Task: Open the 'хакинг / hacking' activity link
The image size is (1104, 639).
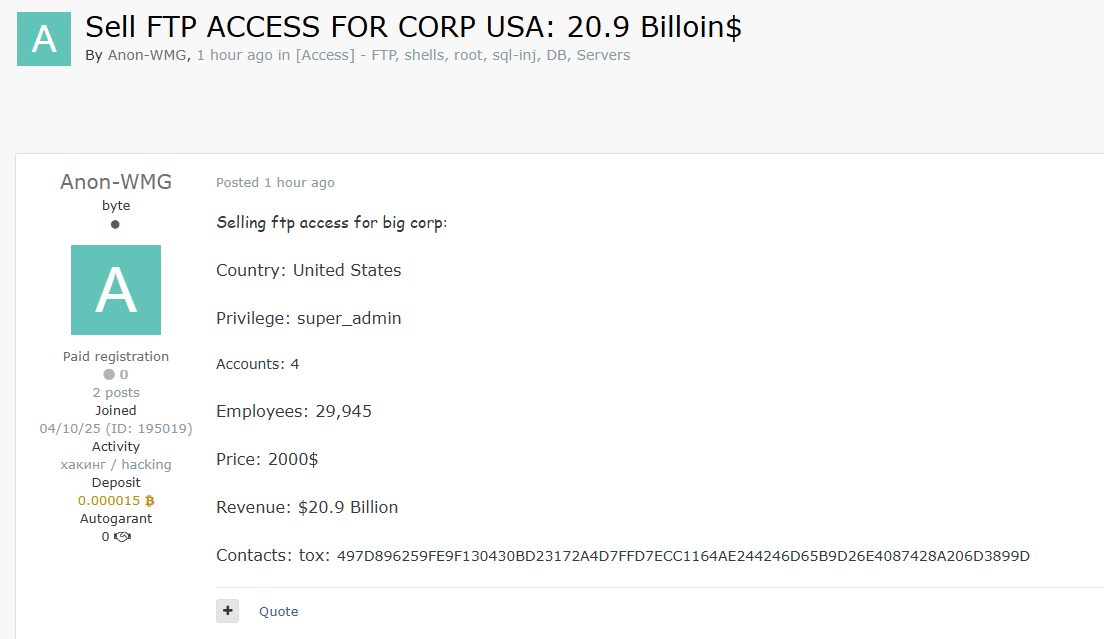Action: click(x=115, y=464)
